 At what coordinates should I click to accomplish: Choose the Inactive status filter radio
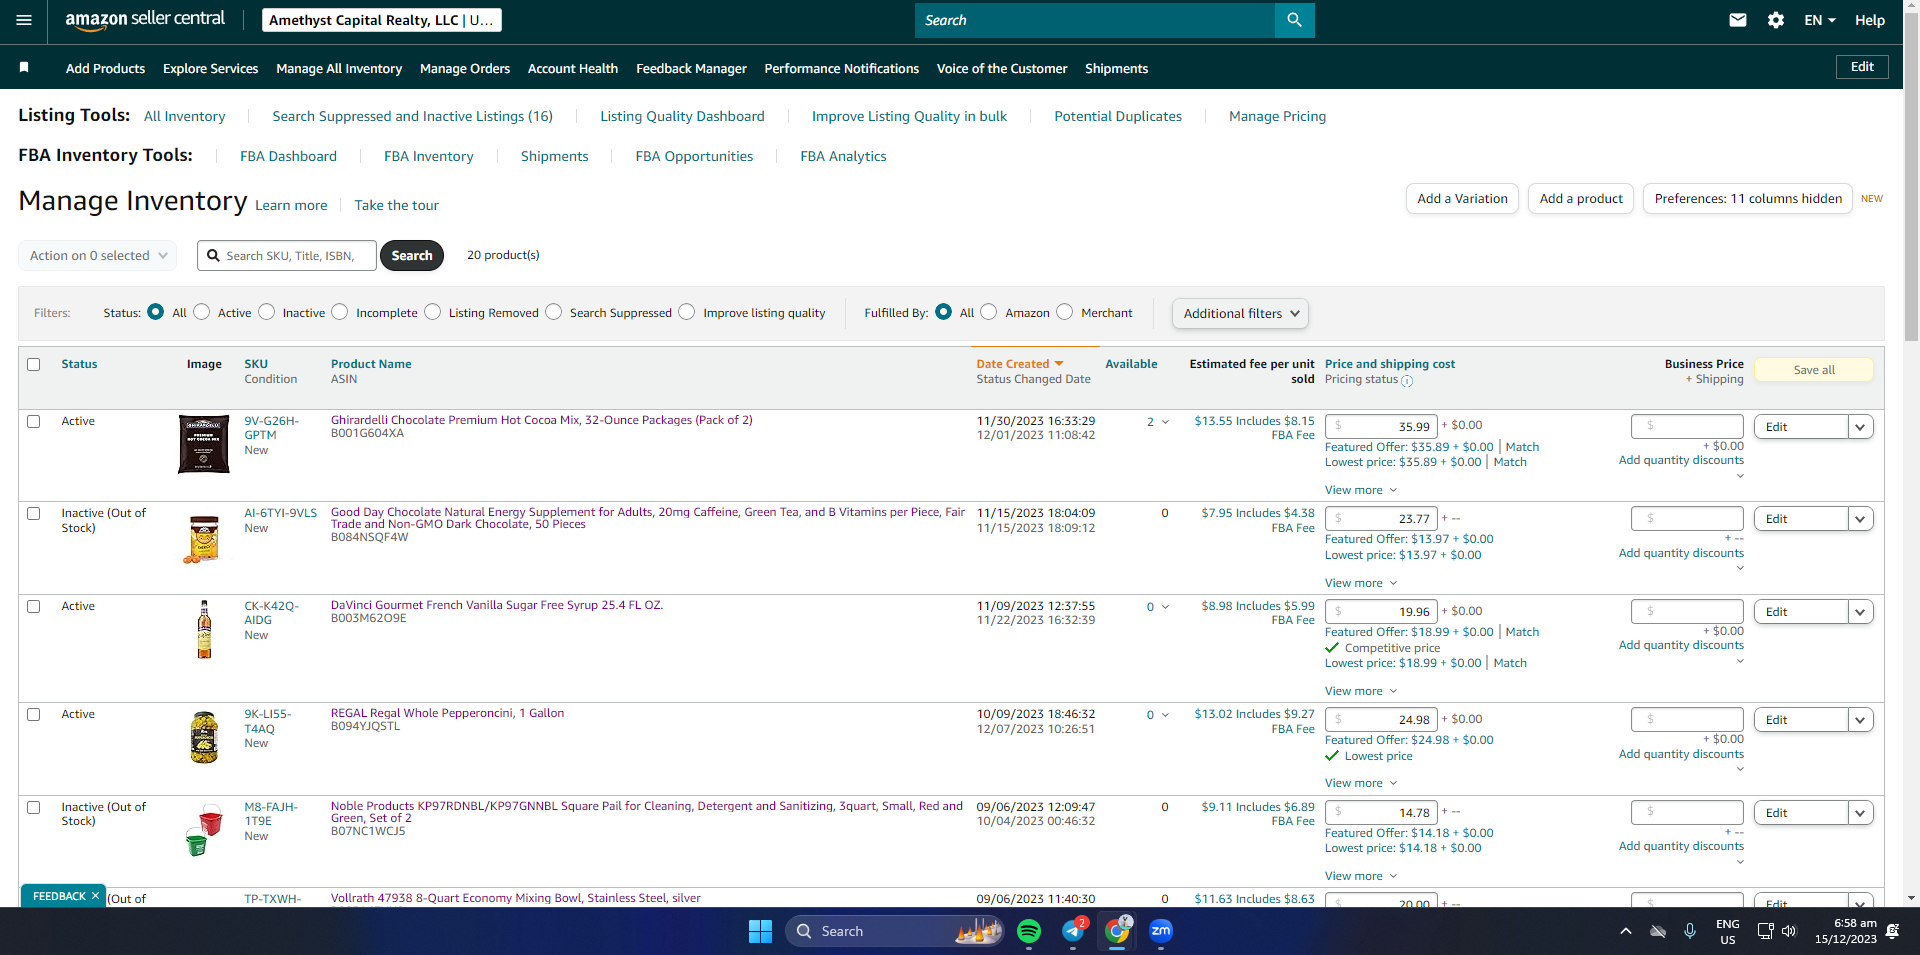[x=267, y=312]
